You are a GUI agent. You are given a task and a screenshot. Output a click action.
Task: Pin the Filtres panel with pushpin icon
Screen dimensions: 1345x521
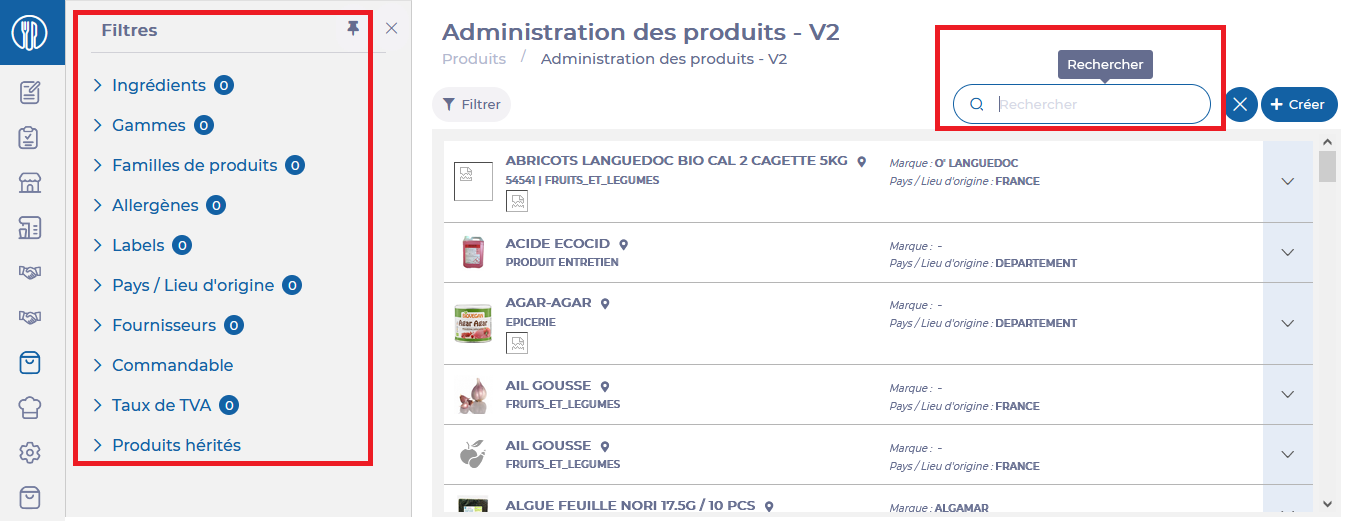[352, 29]
